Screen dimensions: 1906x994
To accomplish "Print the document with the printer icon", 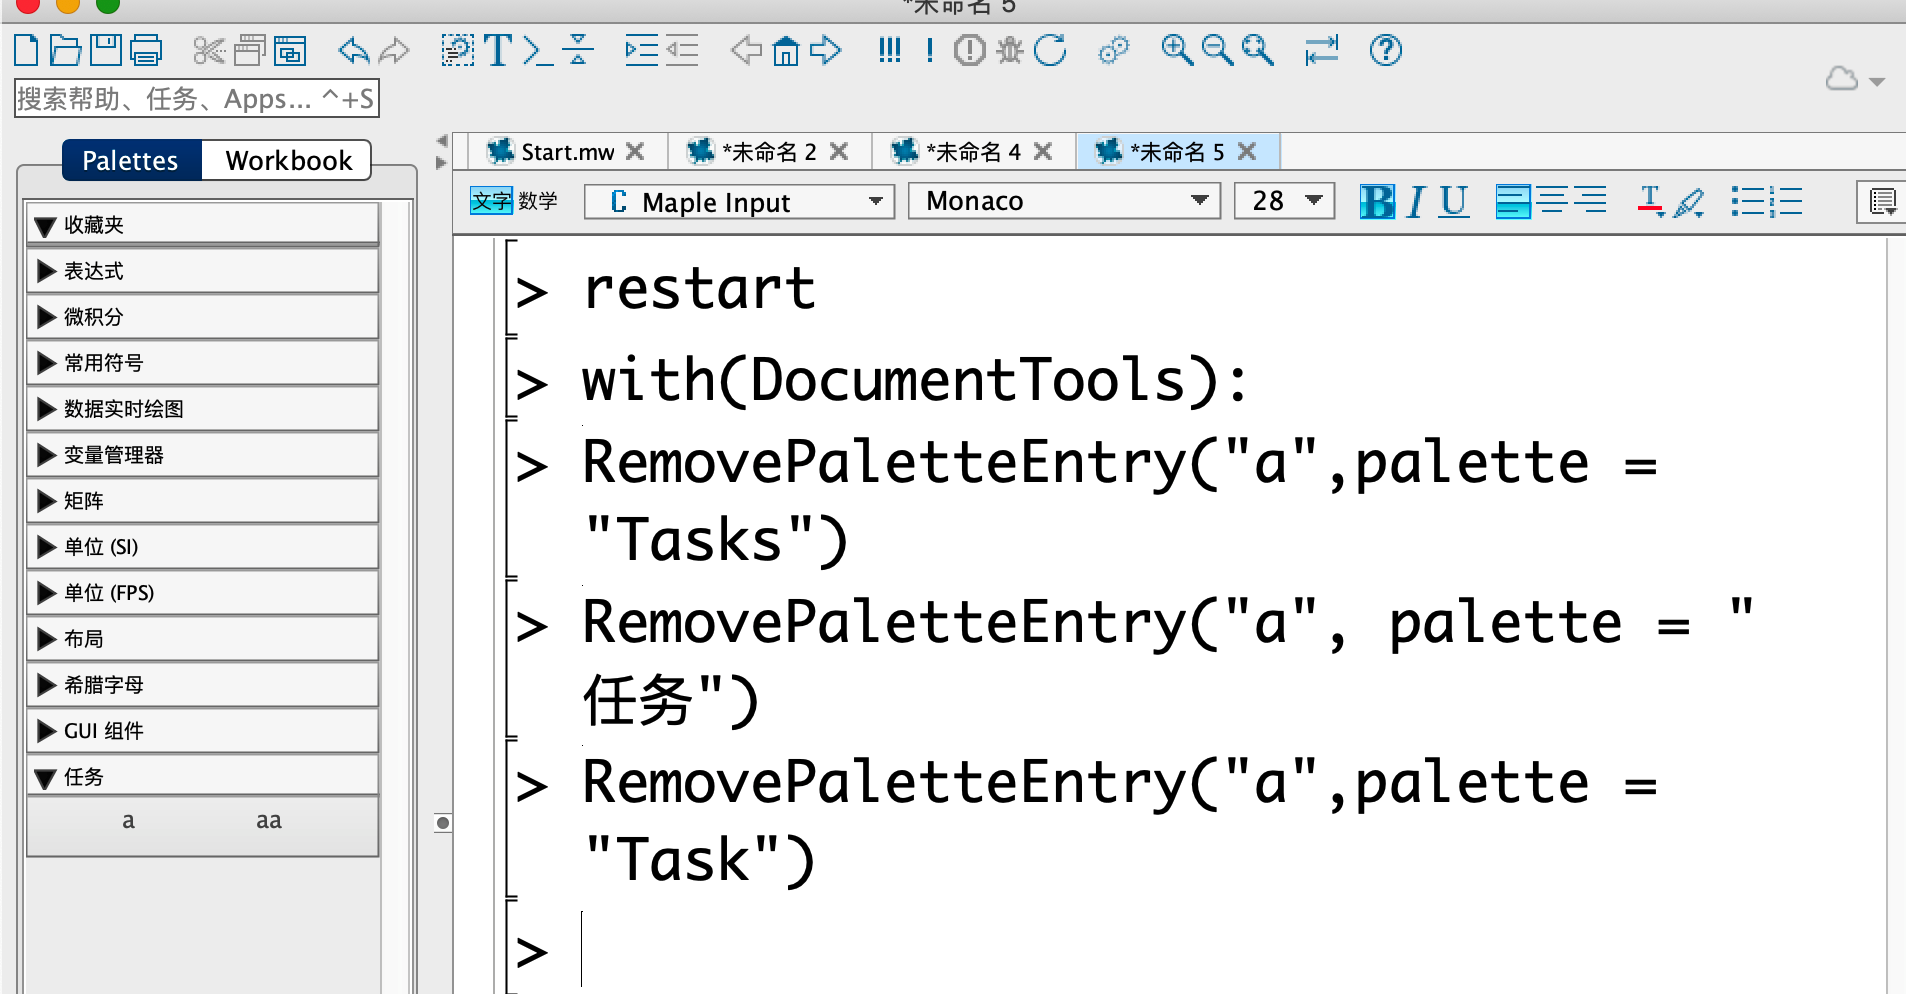I will click(146, 50).
